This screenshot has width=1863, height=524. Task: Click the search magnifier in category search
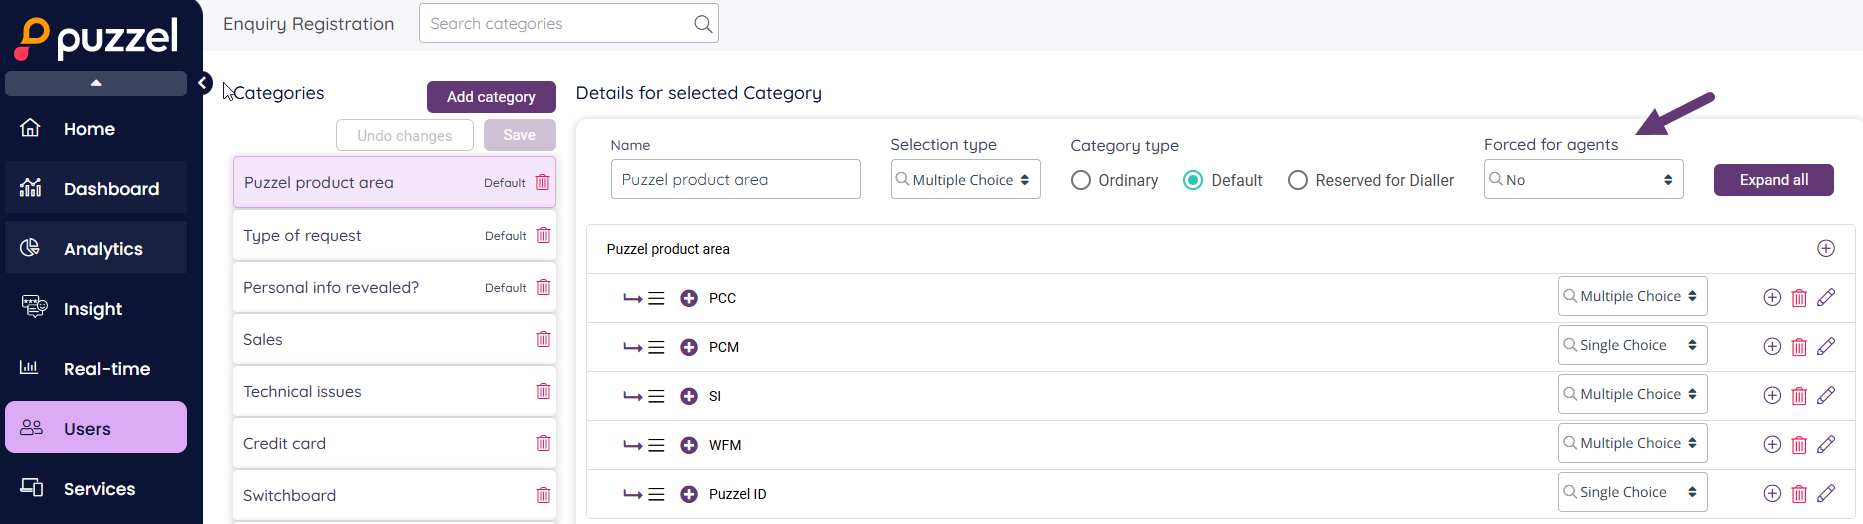point(703,24)
